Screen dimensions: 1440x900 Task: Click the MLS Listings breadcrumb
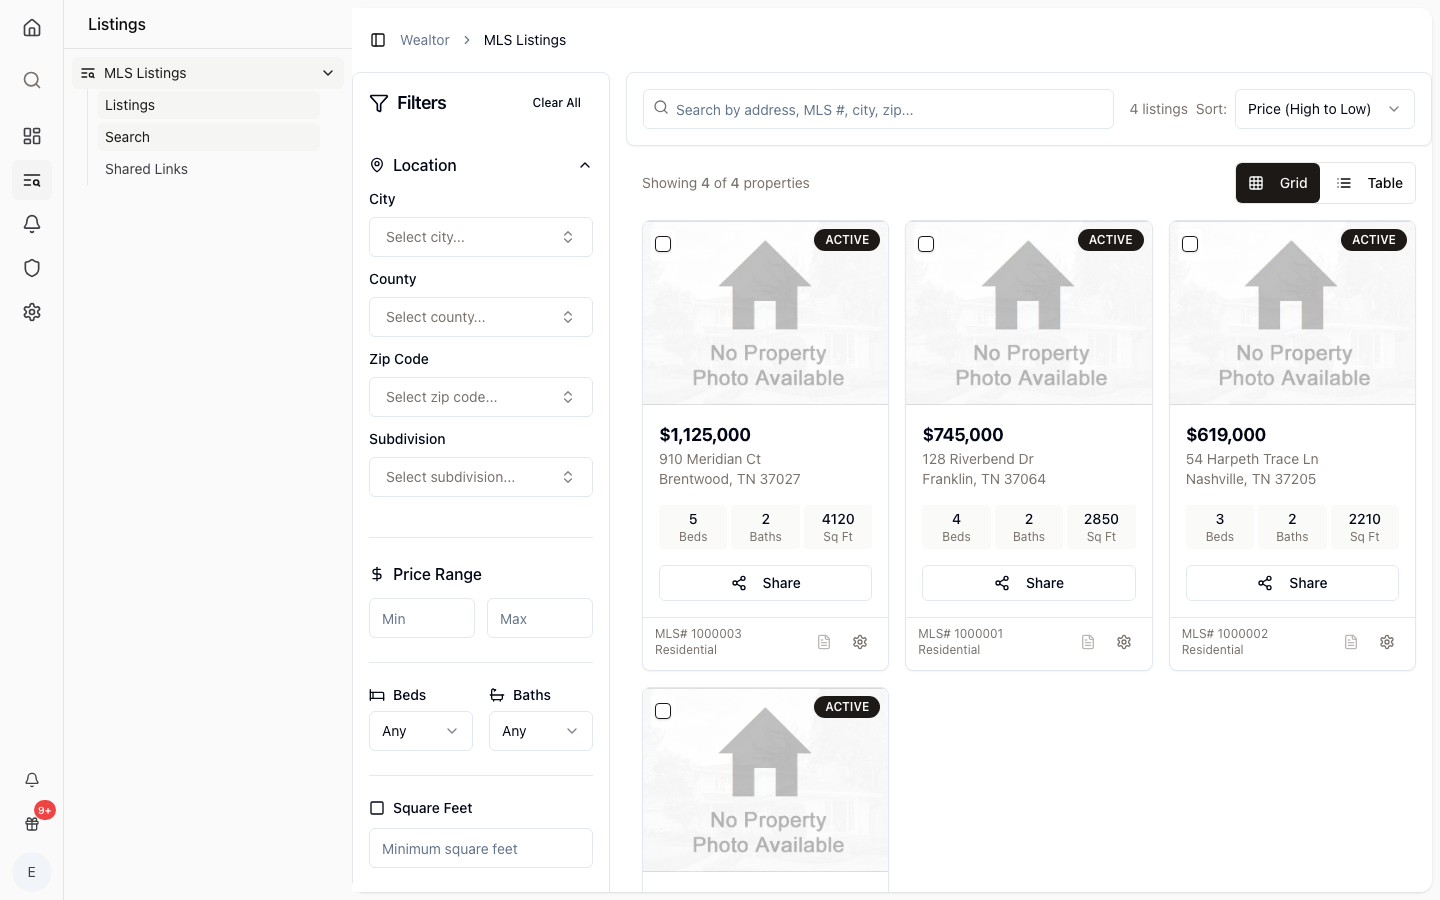525,40
